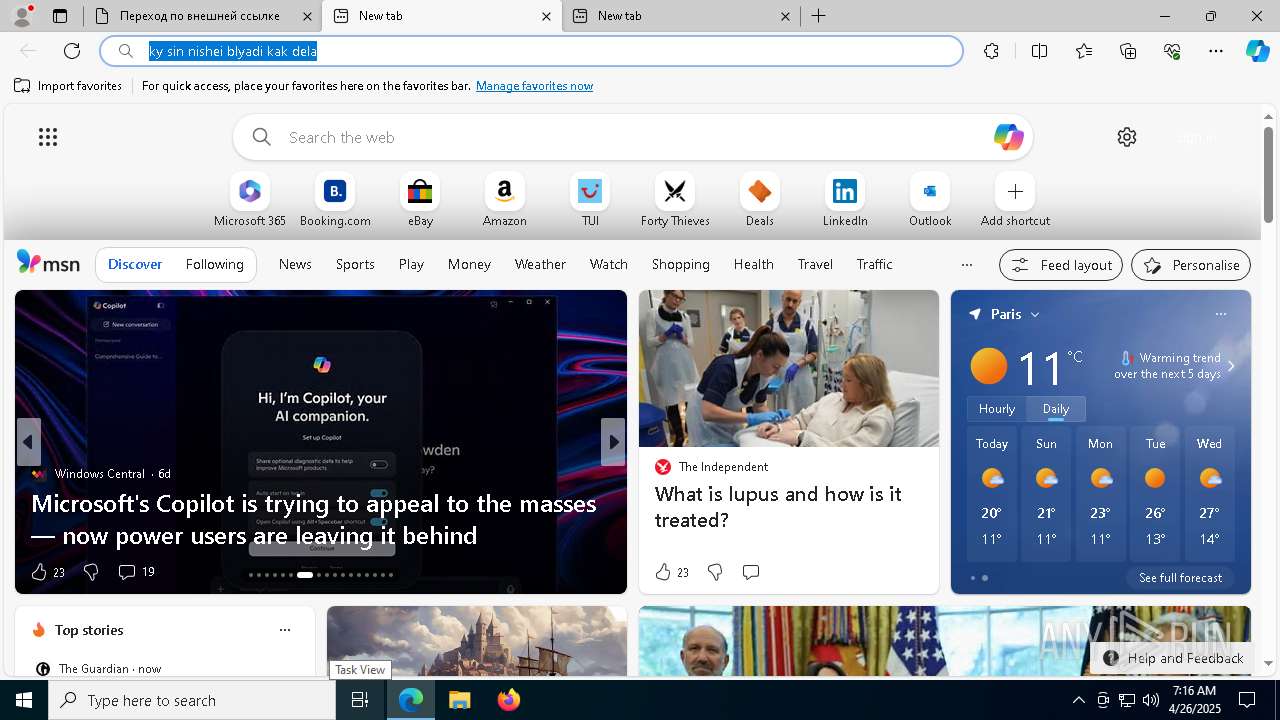Open taskbar volume control
1280x720 pixels.
coord(1150,700)
